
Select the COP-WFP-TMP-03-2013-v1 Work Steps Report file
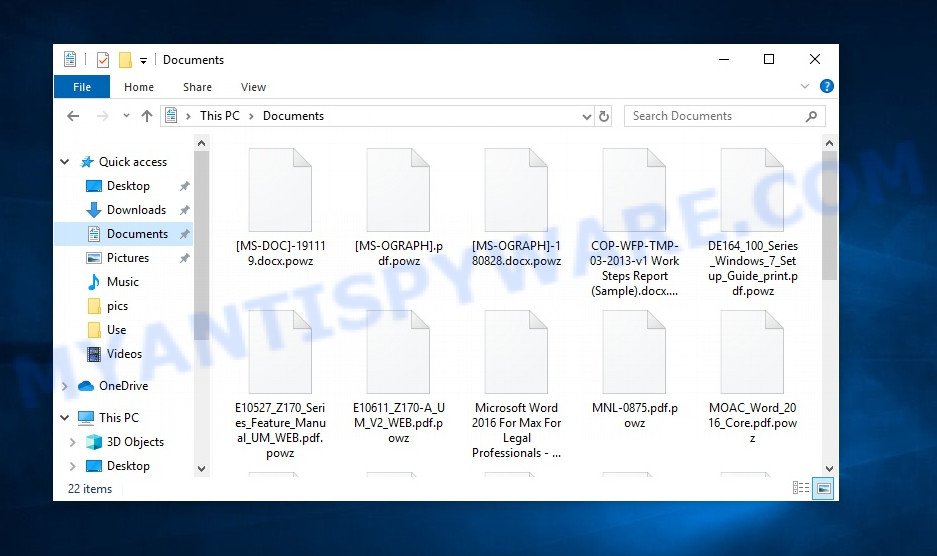tap(635, 222)
